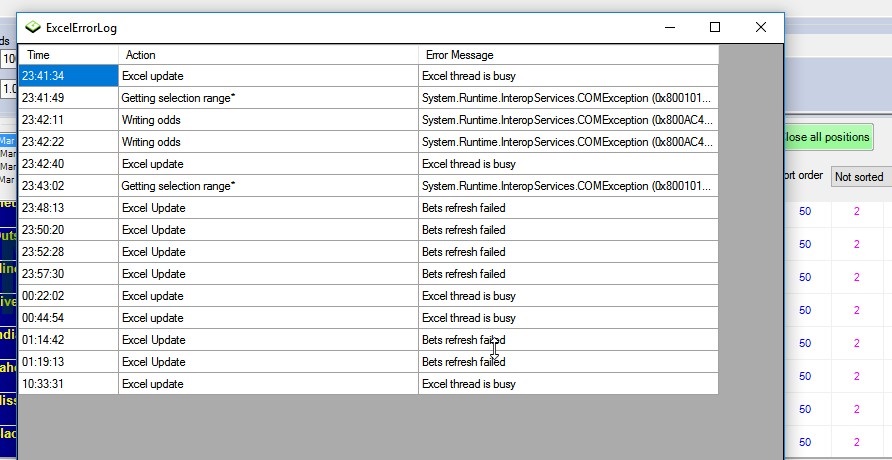The height and width of the screenshot is (460, 892).
Task: Click COMException message in 23:43:02 row
Action: [x=567, y=186]
